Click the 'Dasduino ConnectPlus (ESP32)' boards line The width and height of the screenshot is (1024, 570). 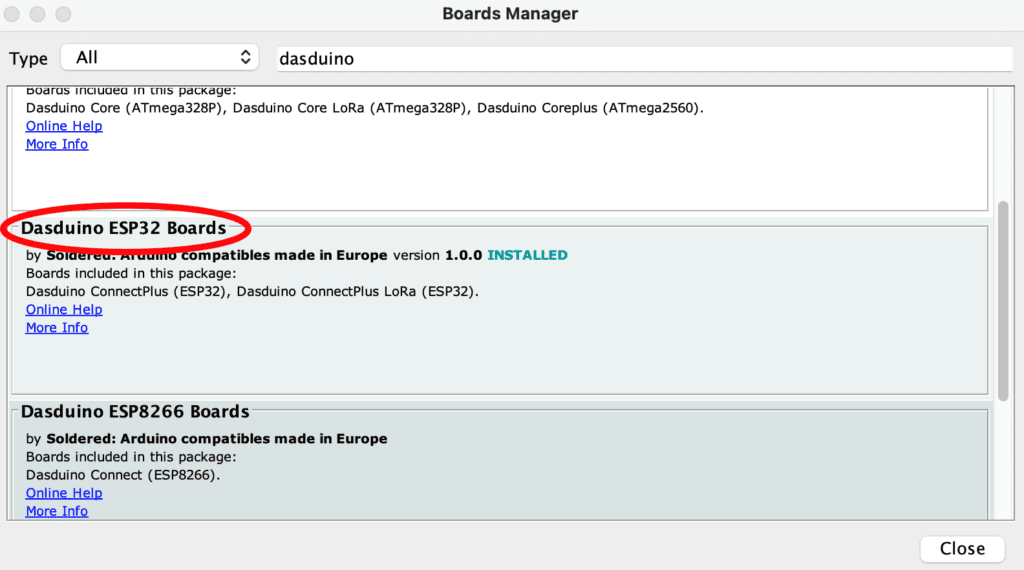coord(252,291)
